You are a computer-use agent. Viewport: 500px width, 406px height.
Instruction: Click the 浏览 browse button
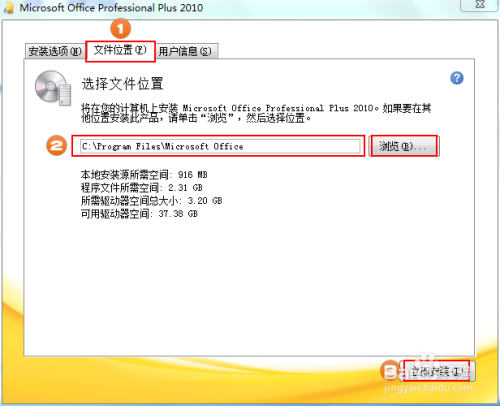404,146
